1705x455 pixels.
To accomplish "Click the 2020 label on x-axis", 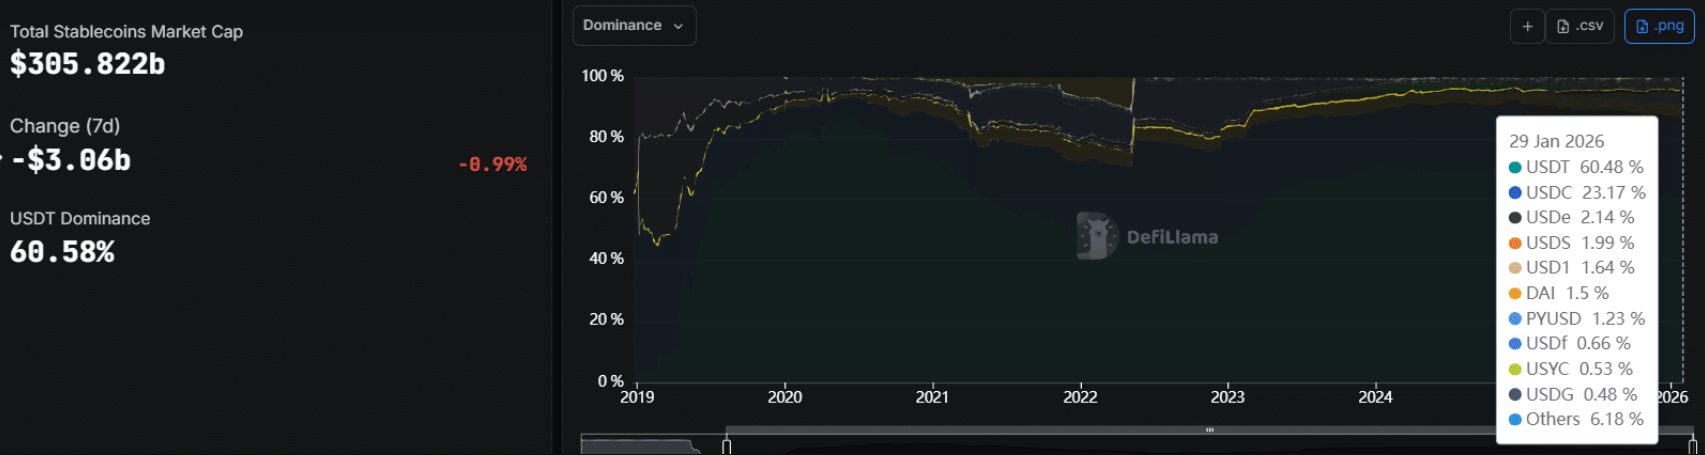I will 785,398.
